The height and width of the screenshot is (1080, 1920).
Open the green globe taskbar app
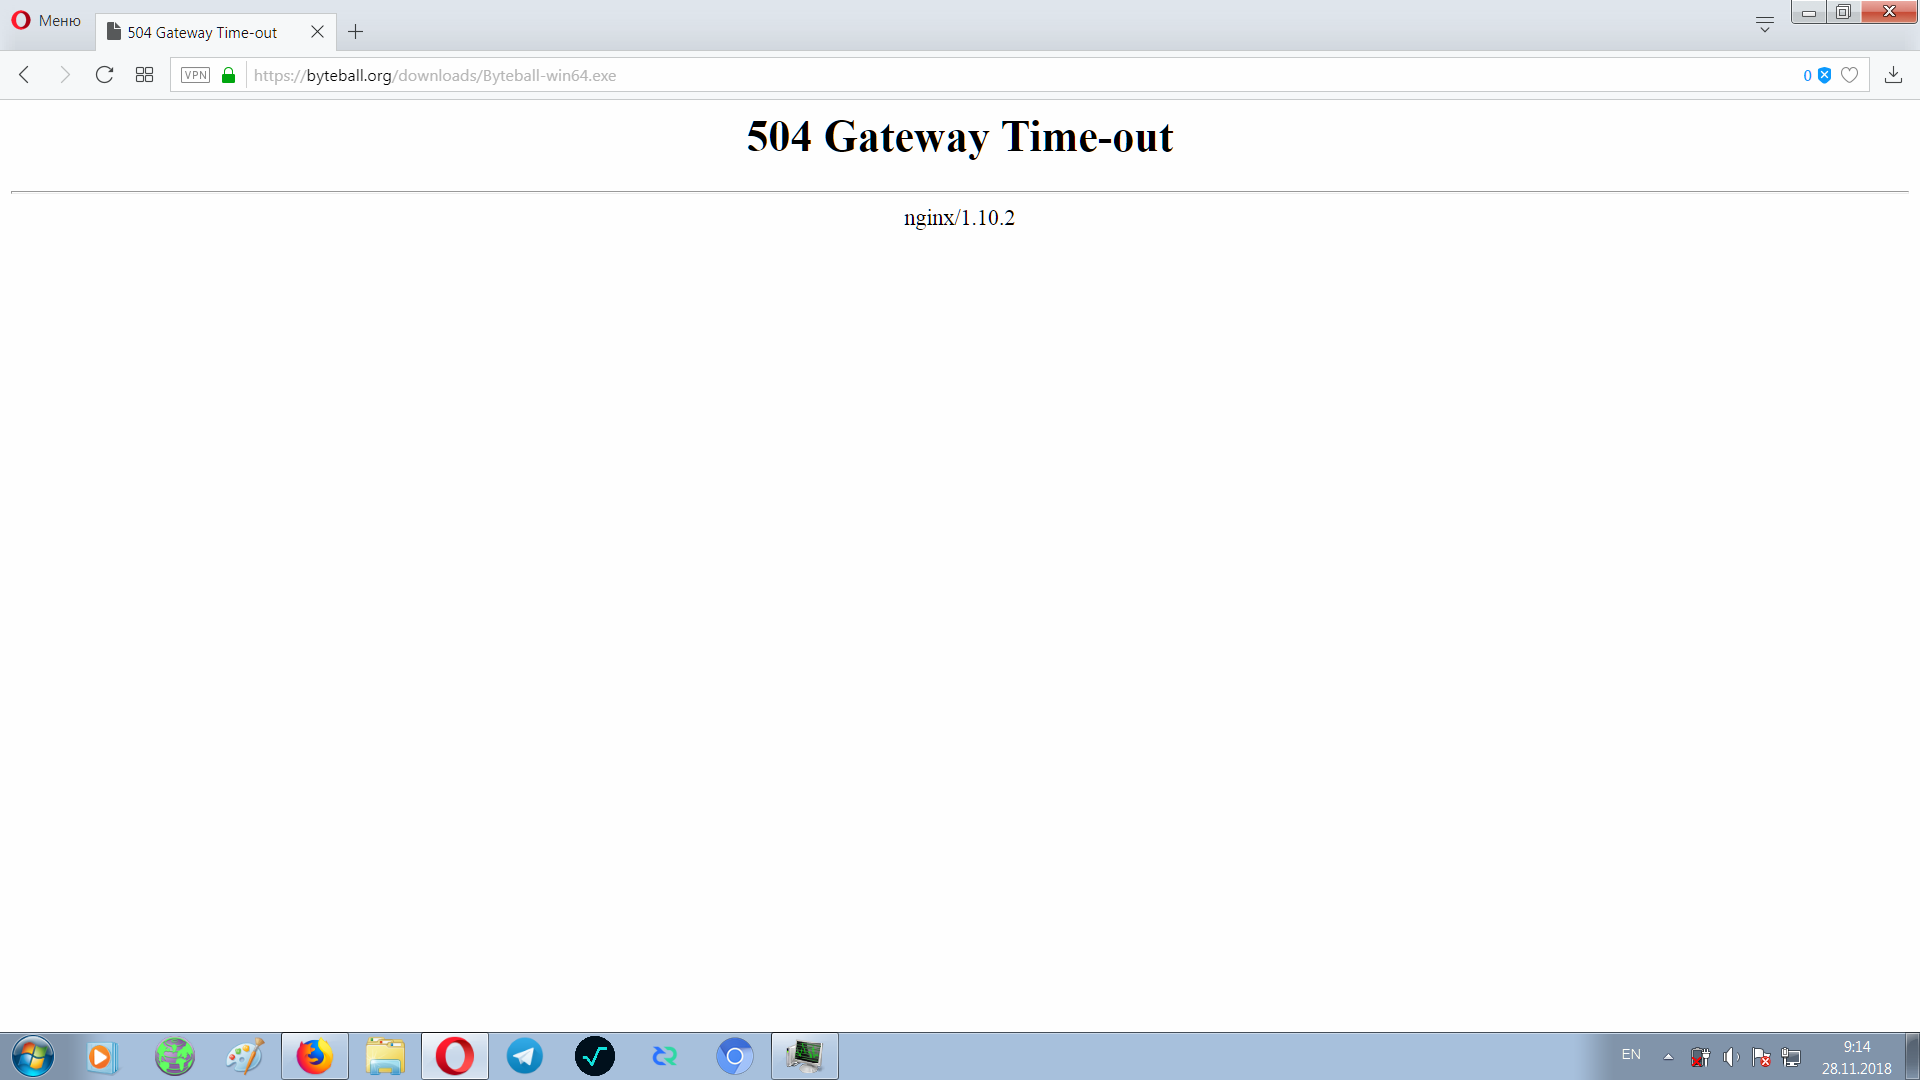pyautogui.click(x=175, y=1056)
